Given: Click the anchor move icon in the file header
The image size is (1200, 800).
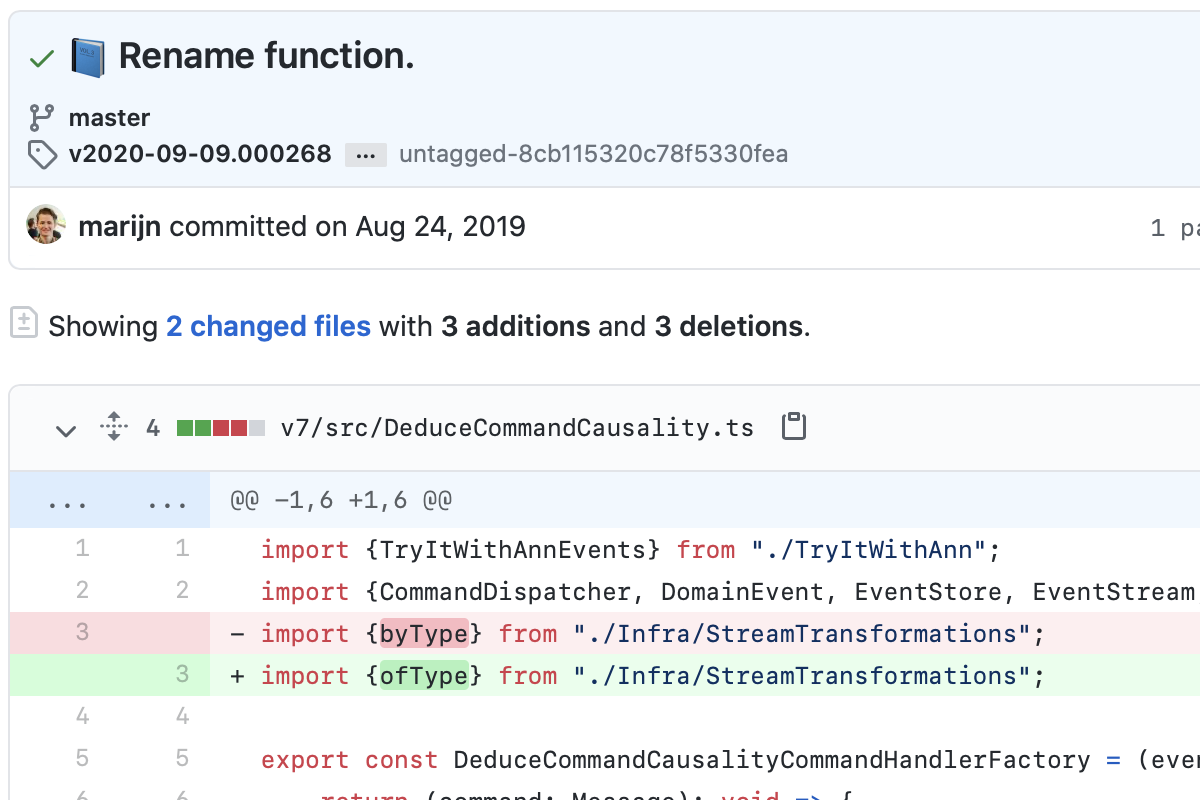Looking at the screenshot, I should coord(113,426).
